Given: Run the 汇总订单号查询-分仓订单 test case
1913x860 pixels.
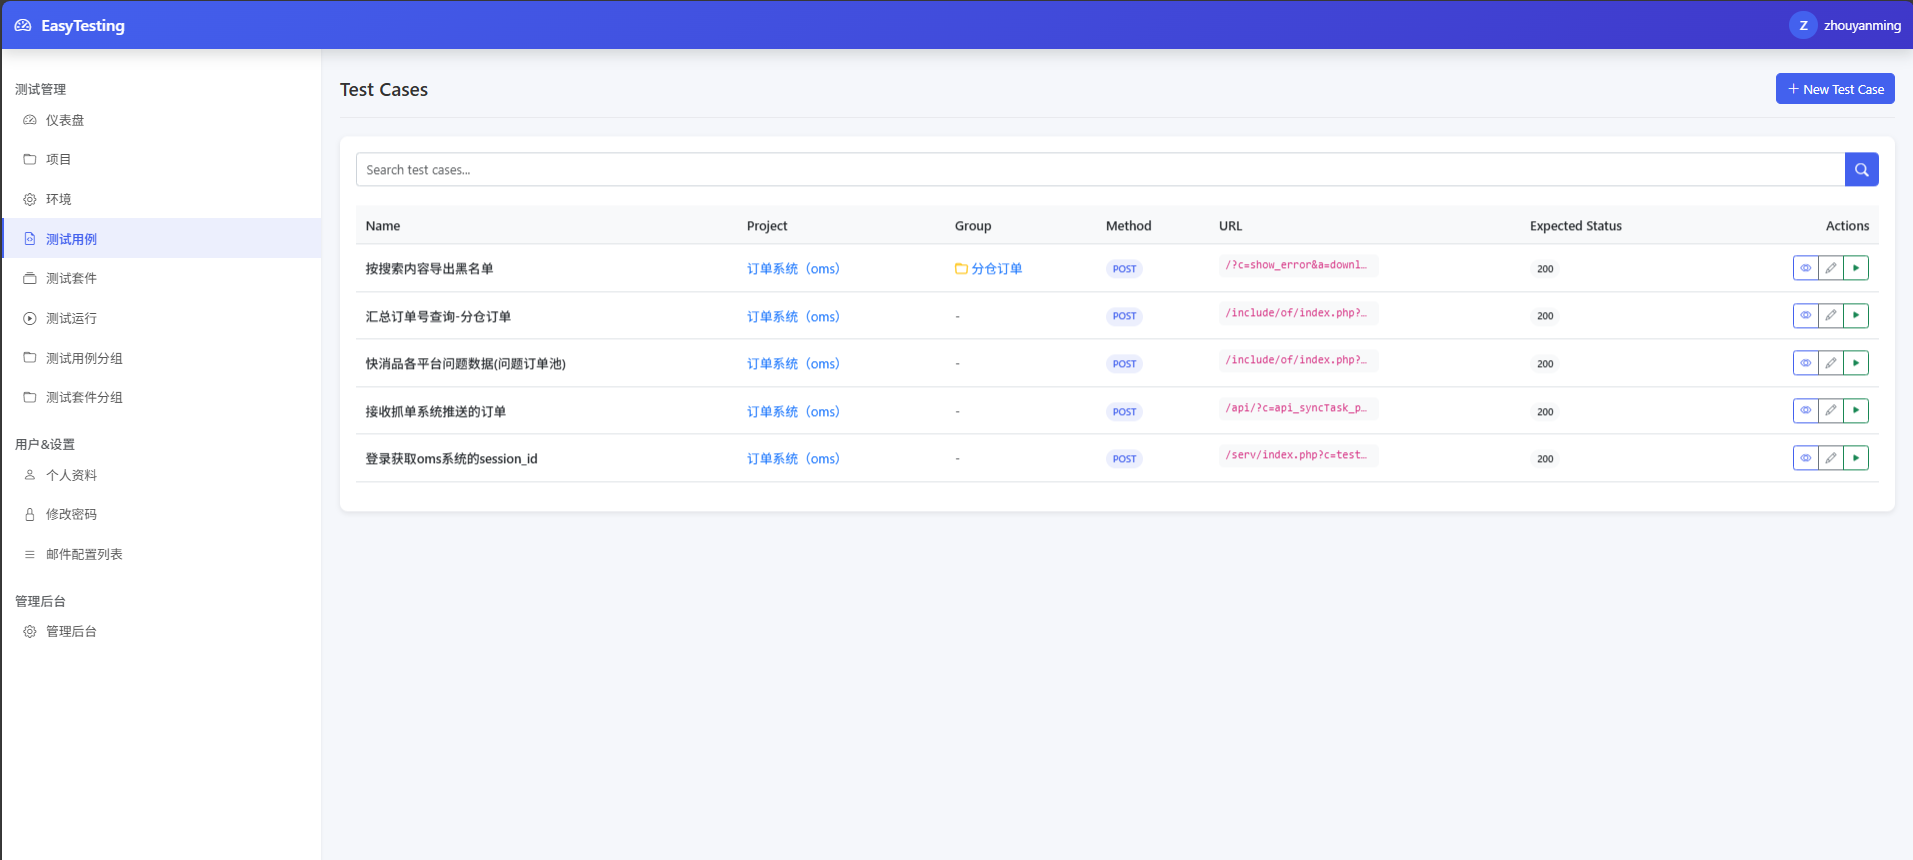Looking at the screenshot, I should 1856,315.
